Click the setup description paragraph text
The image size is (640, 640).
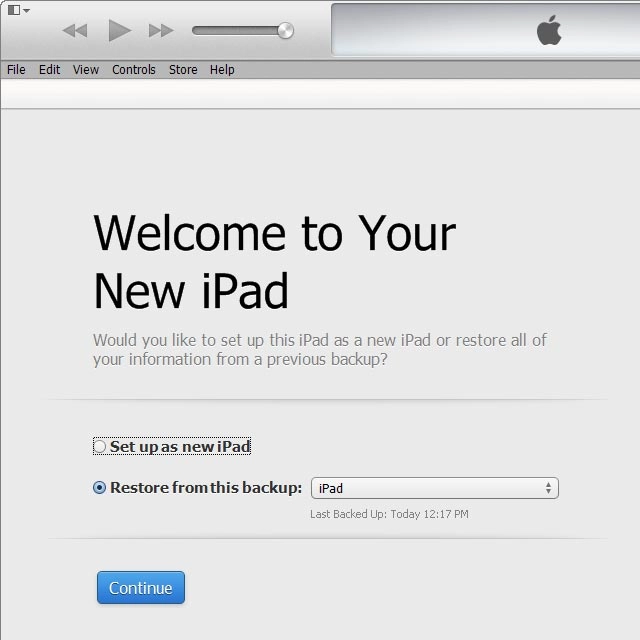320,349
